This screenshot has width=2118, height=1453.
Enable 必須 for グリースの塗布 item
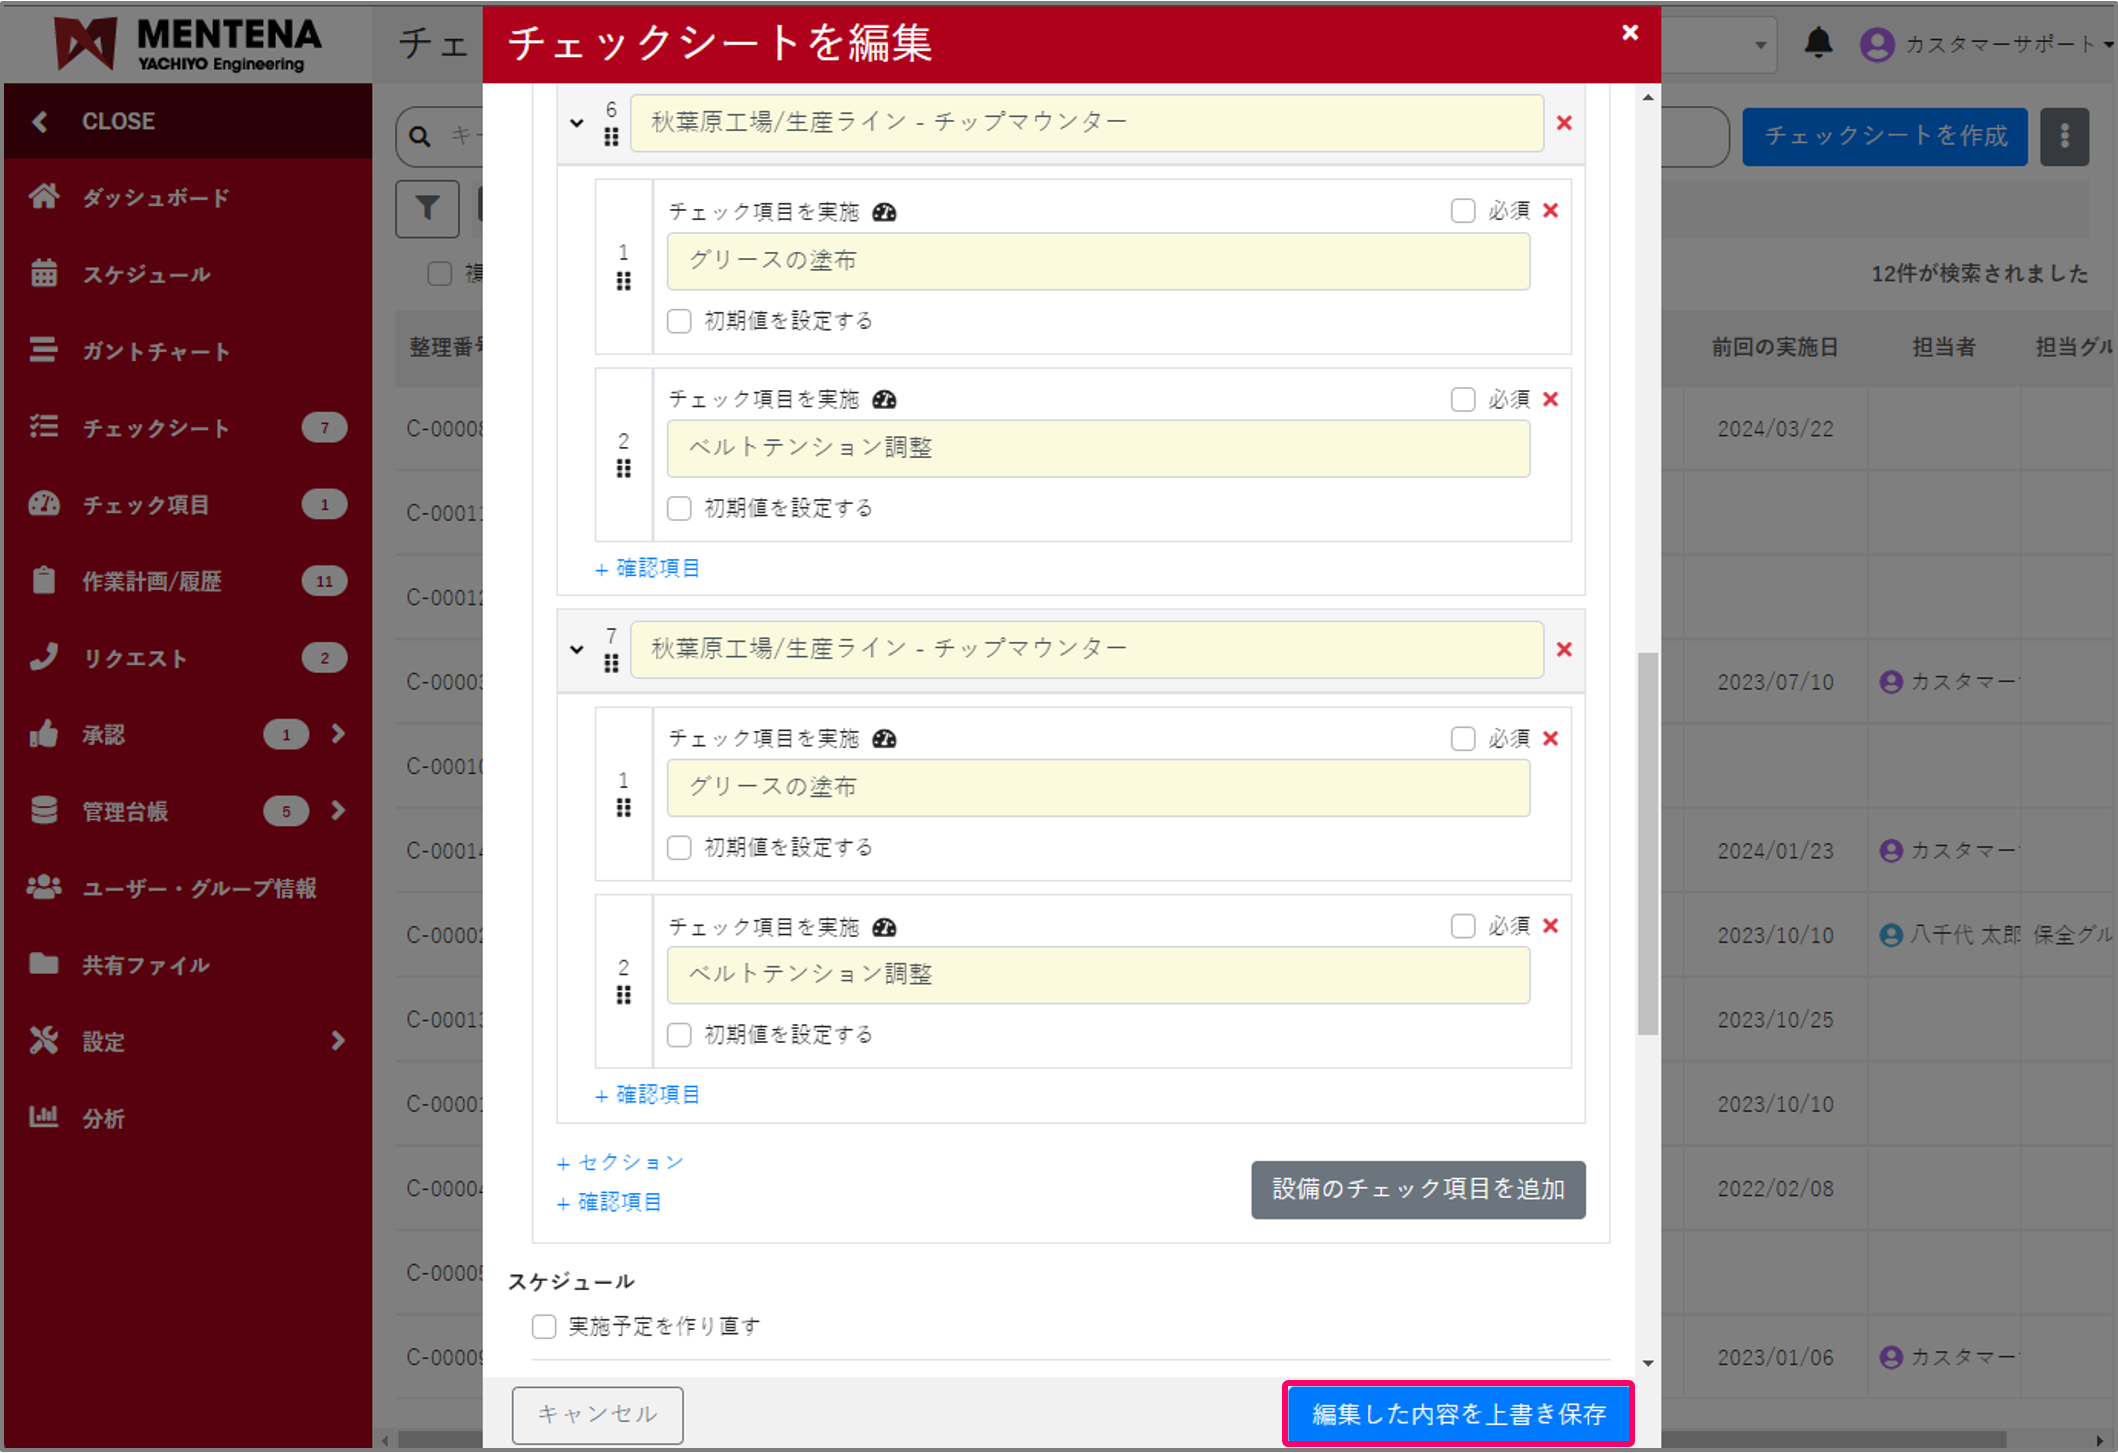1463,210
